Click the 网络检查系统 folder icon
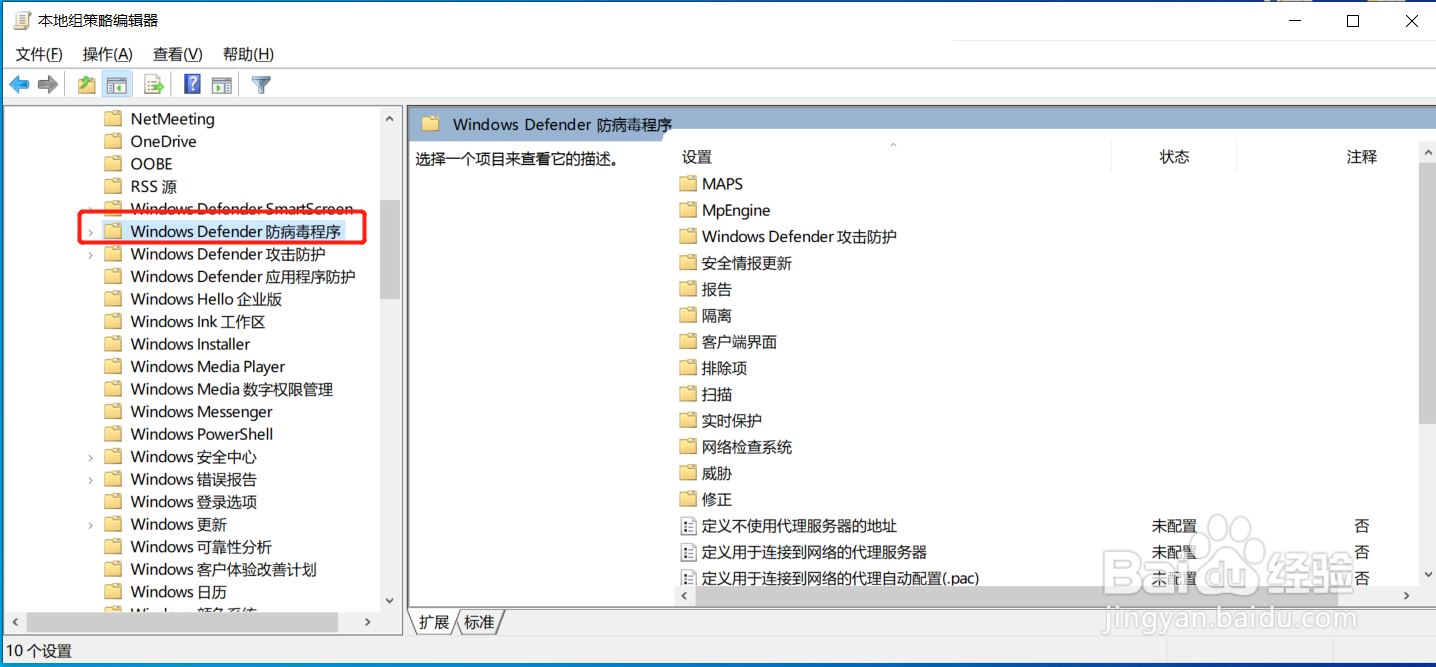This screenshot has width=1436, height=667. point(688,446)
